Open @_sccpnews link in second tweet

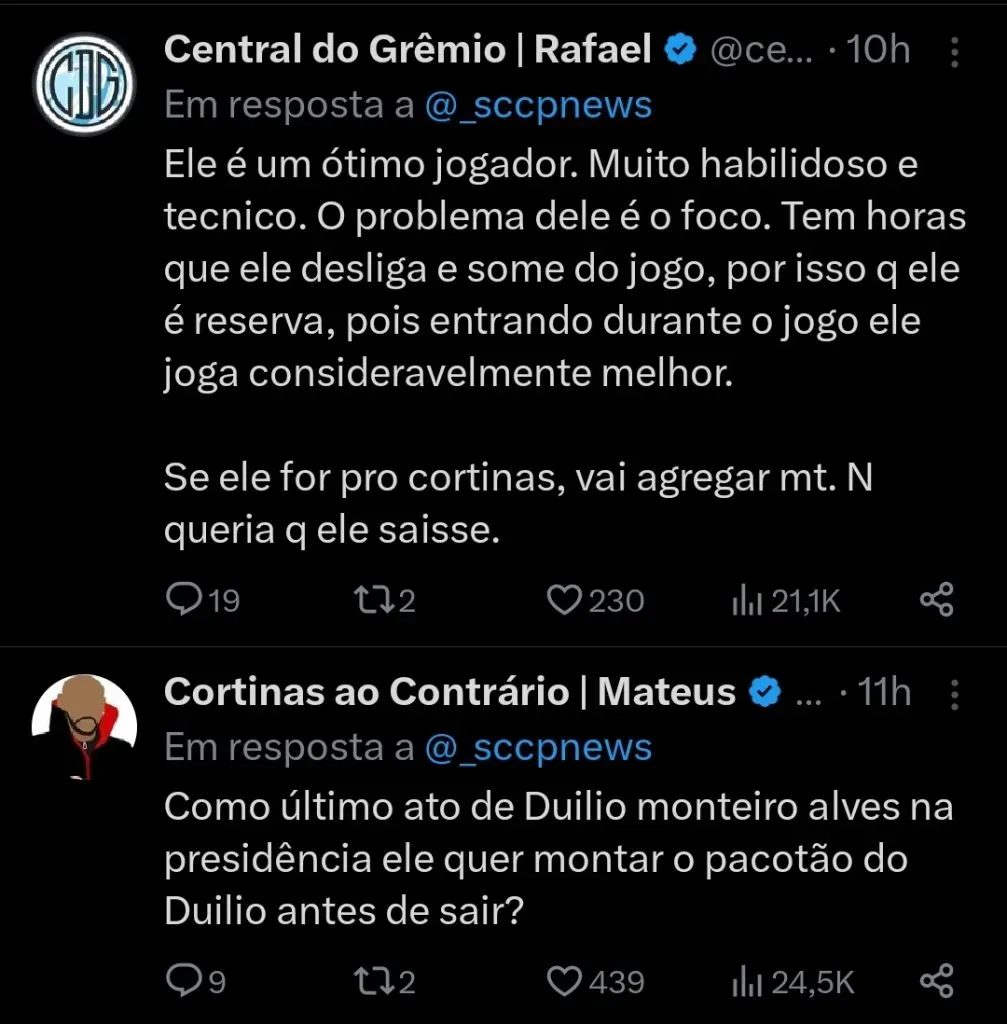(x=538, y=747)
